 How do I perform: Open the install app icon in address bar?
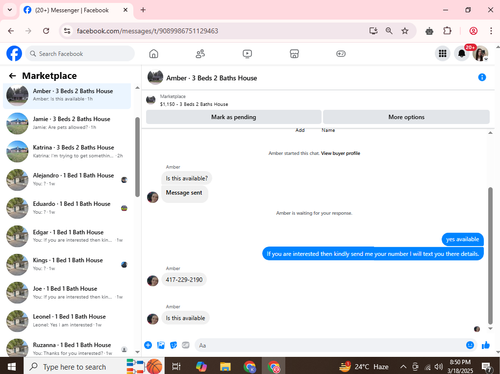(373, 31)
